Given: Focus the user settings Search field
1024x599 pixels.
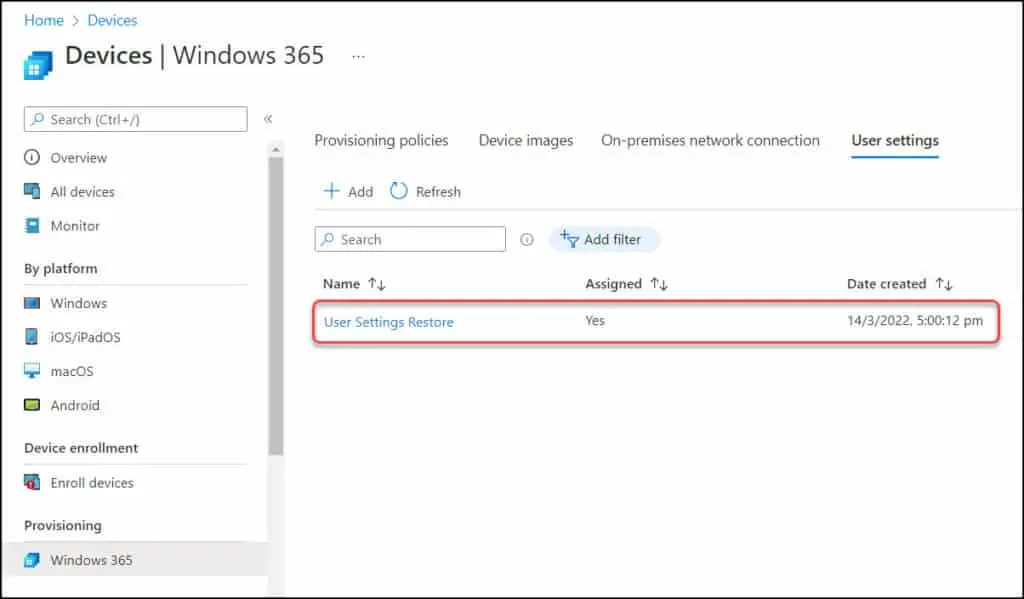Looking at the screenshot, I should click(410, 240).
